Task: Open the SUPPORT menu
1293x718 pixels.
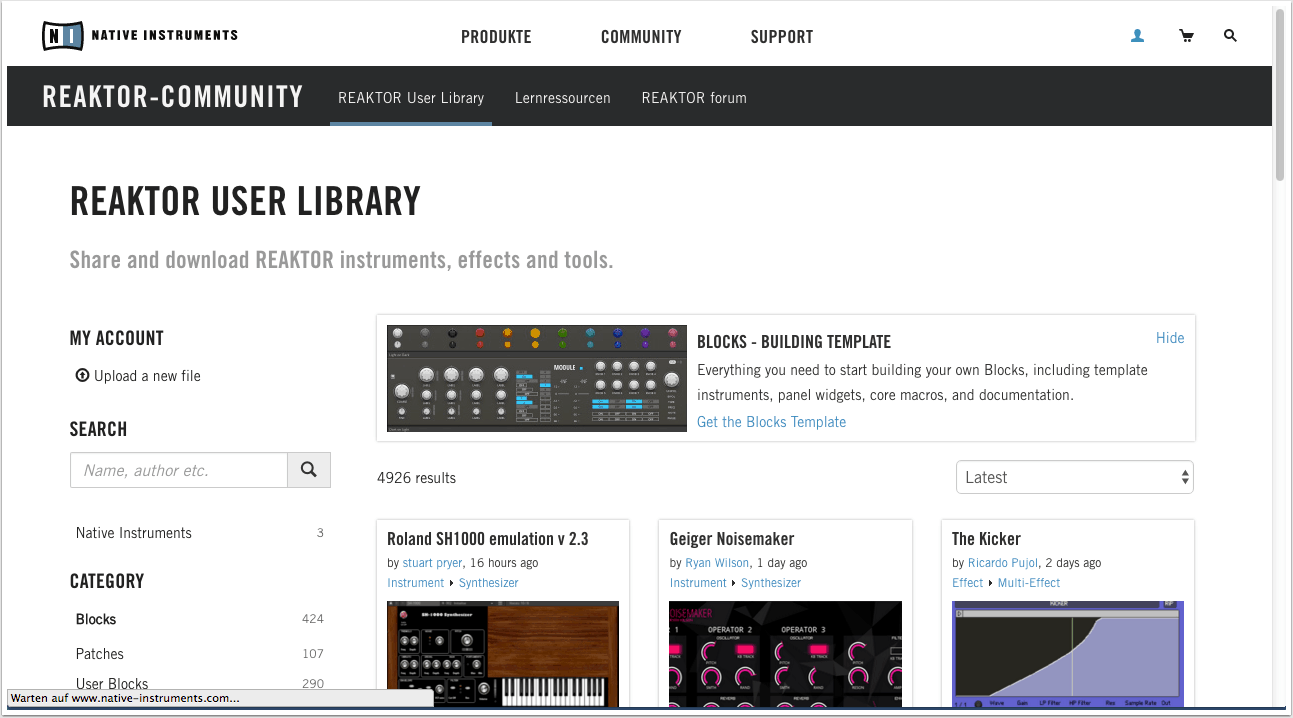Action: (782, 37)
